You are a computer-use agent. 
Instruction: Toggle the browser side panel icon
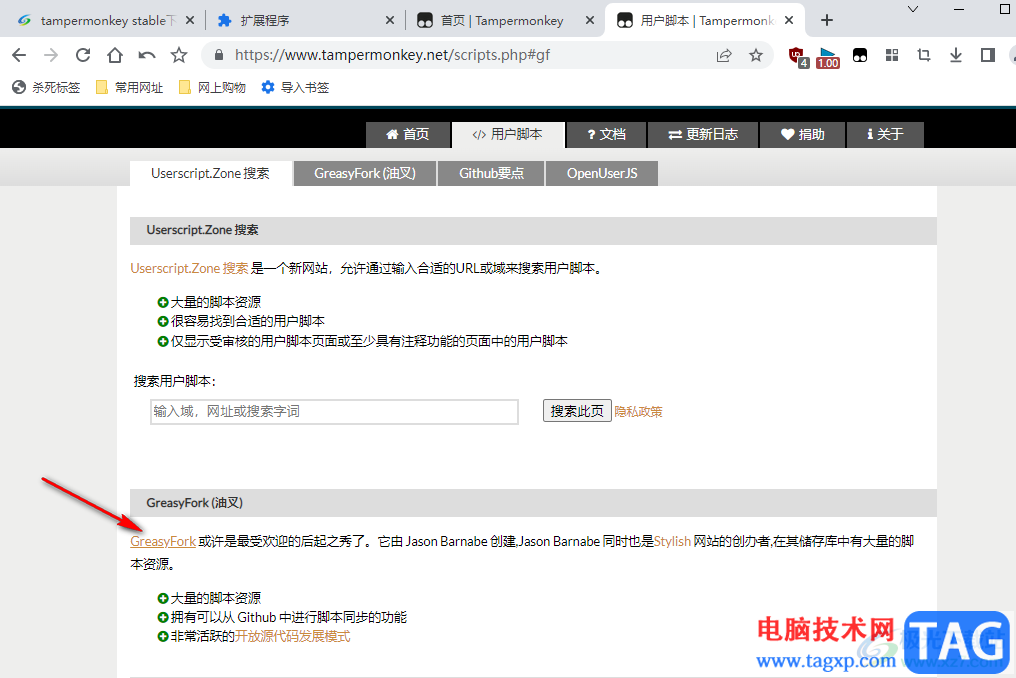(x=987, y=55)
